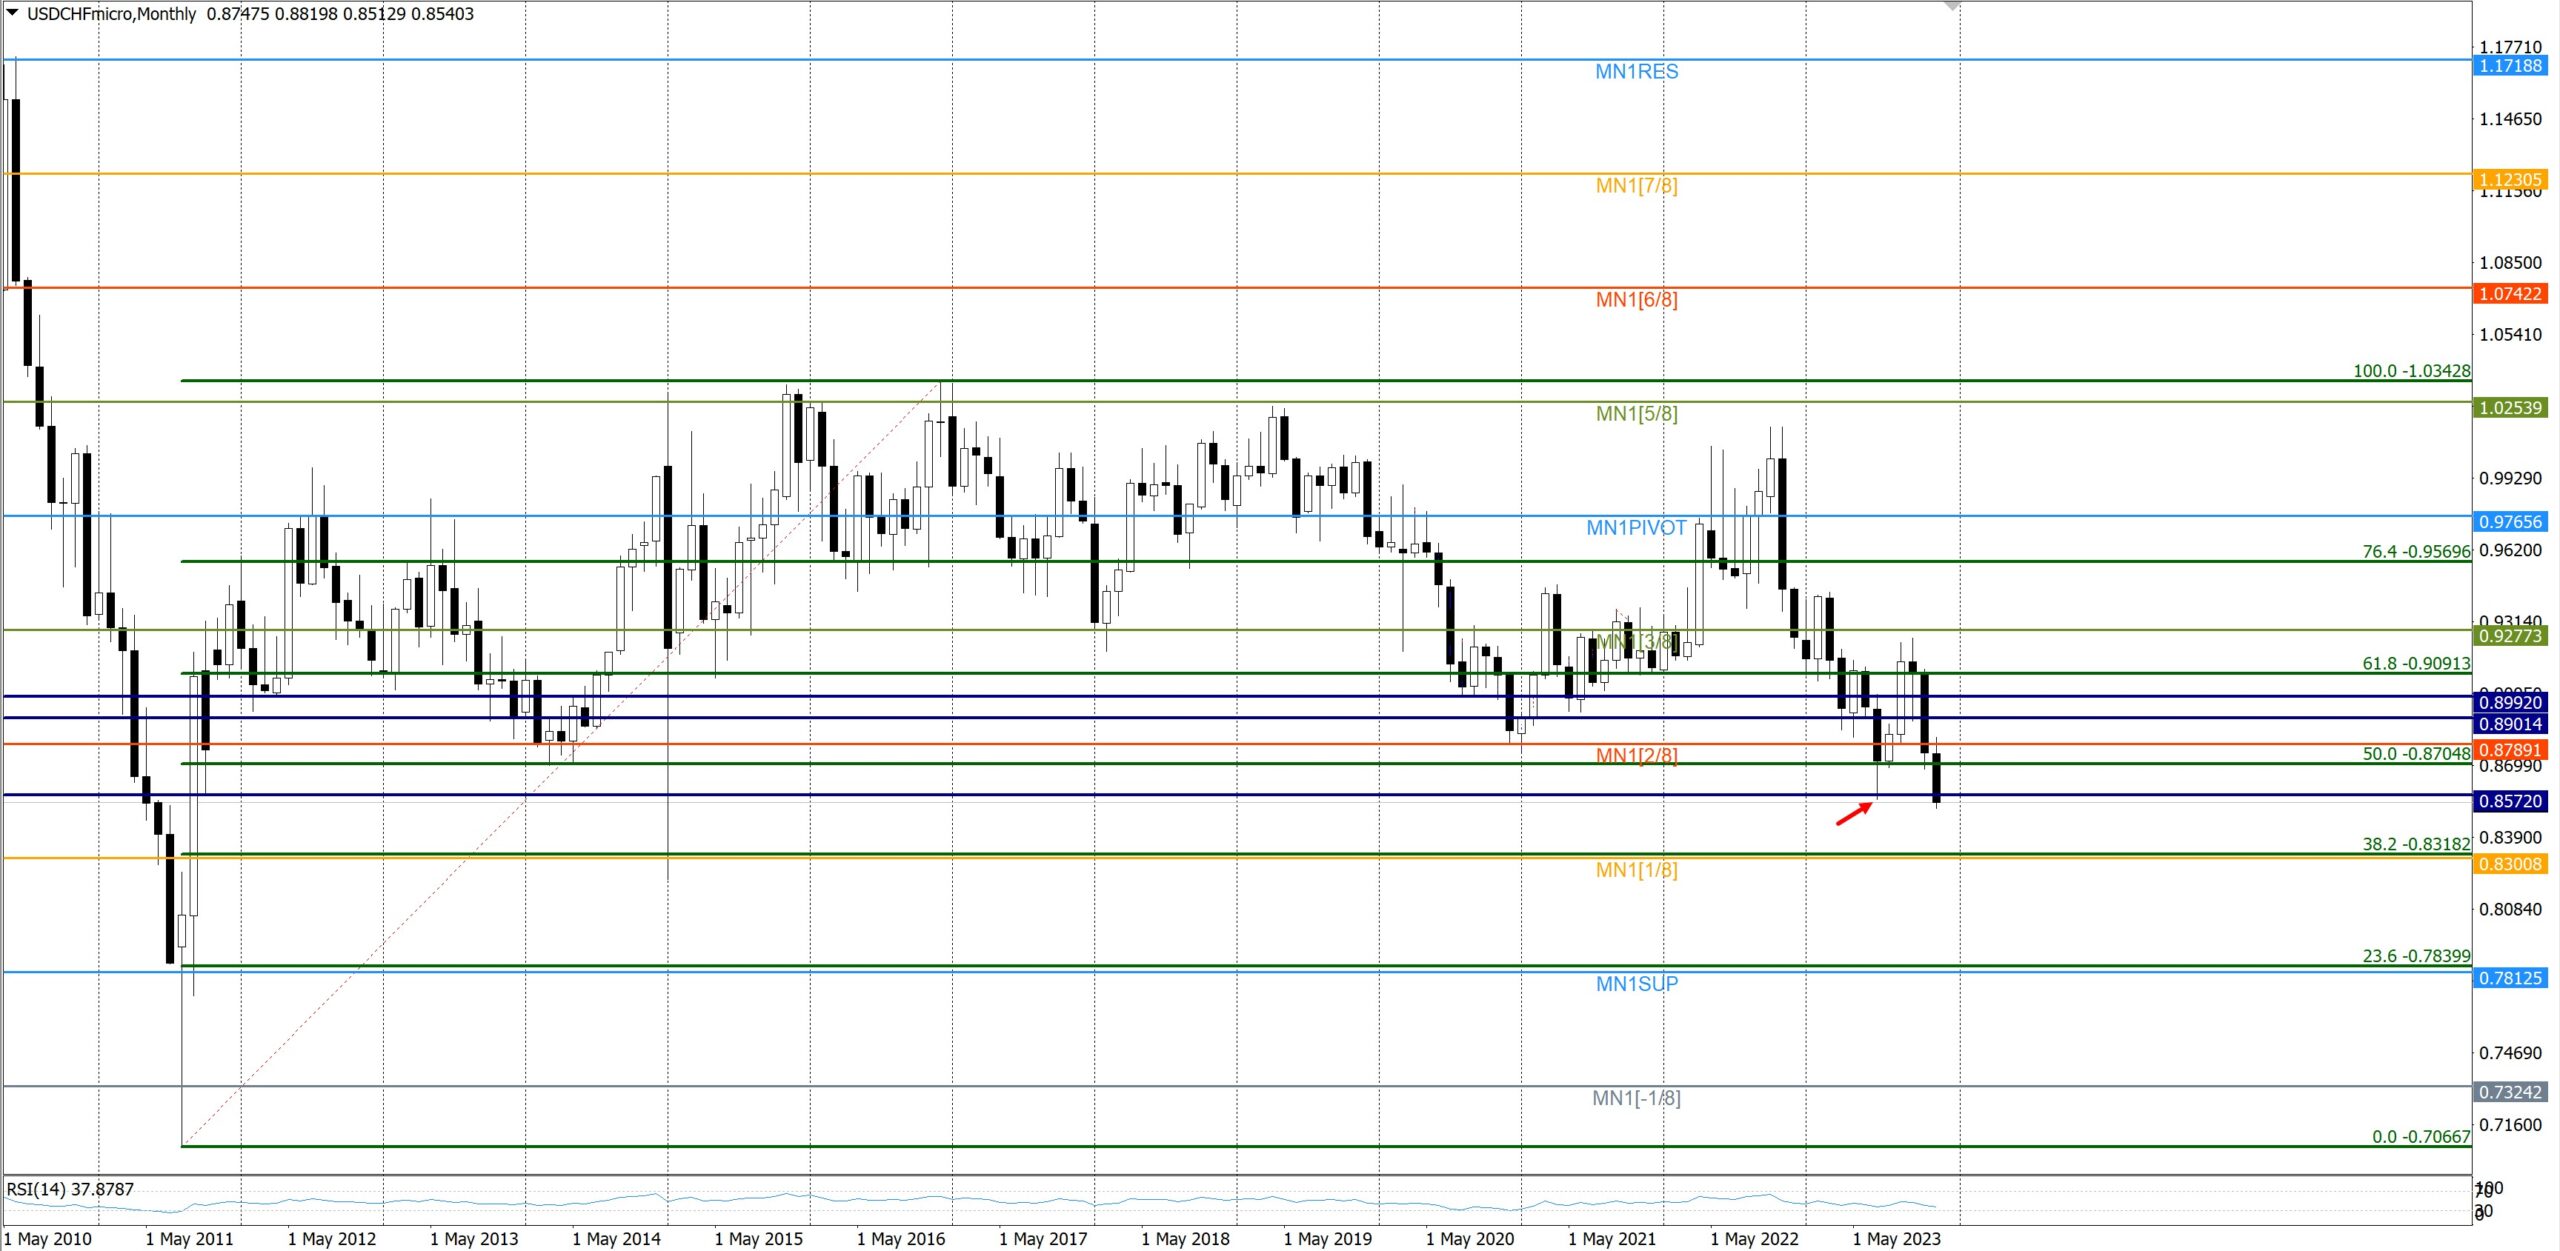Viewport: 2560px width, 1251px height.
Task: Click the 0.83008 orange price tag
Action: [2510, 864]
